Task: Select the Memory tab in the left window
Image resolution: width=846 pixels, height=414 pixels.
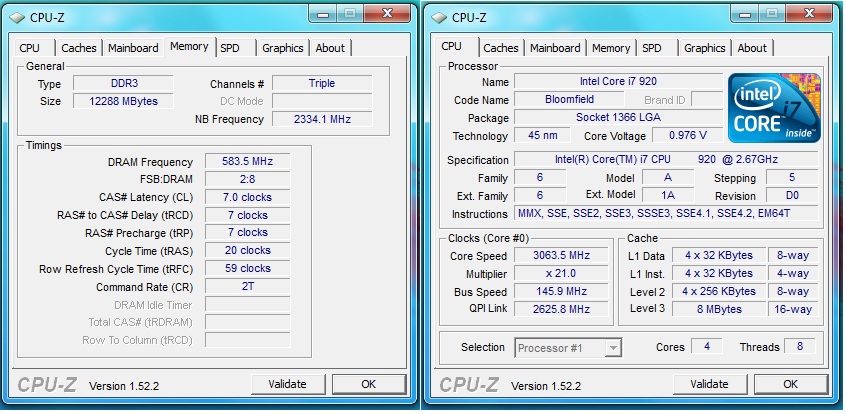Action: coord(189,46)
